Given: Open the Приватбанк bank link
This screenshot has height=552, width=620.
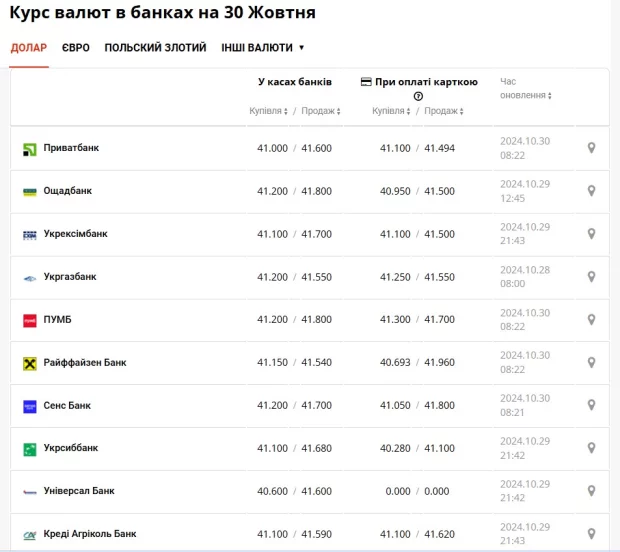Looking at the screenshot, I should [x=71, y=148].
